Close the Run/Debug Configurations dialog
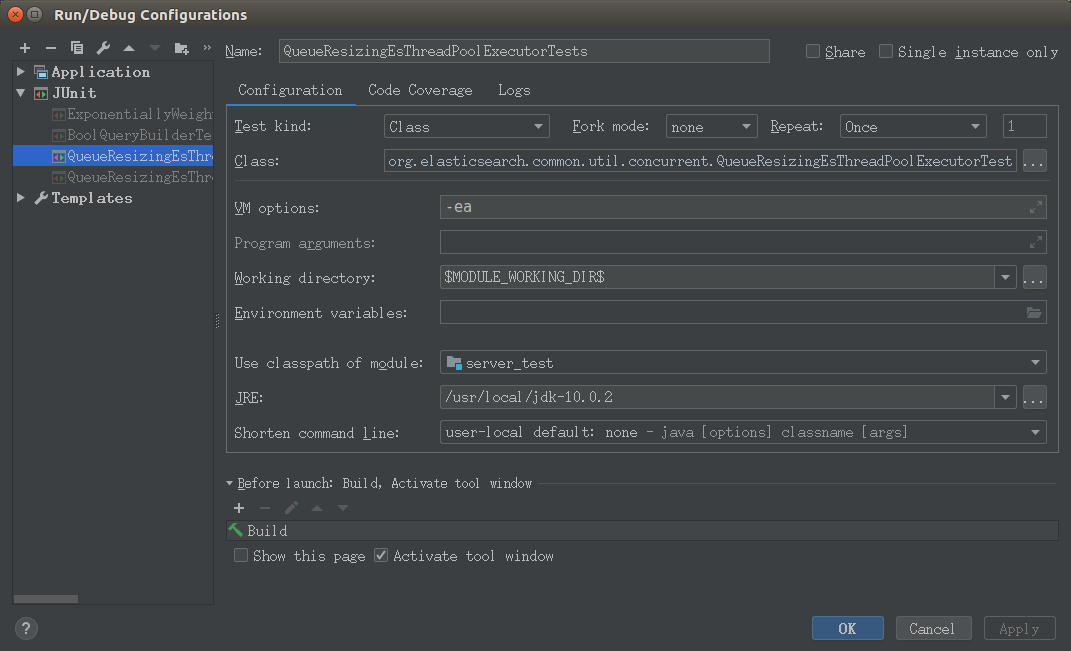1071x651 pixels. point(15,14)
